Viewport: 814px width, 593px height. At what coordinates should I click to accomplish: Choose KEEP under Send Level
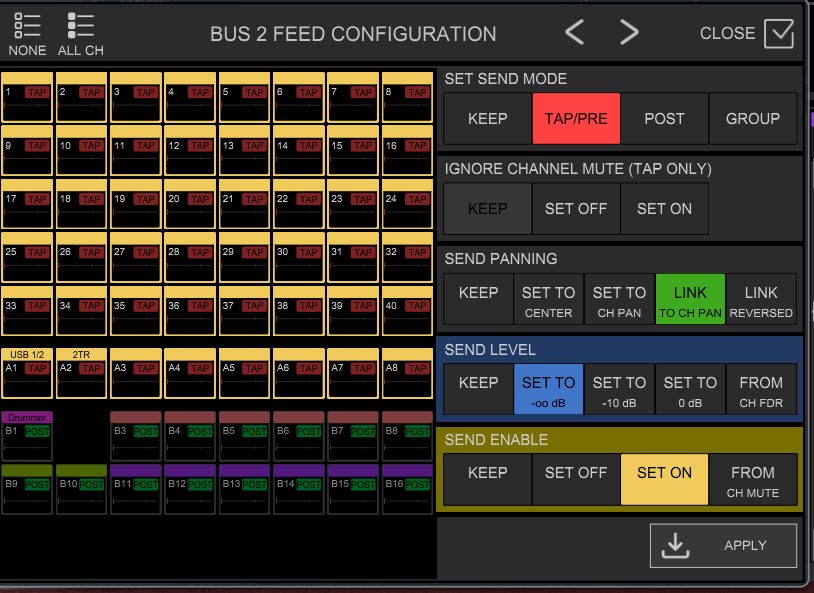click(478, 389)
